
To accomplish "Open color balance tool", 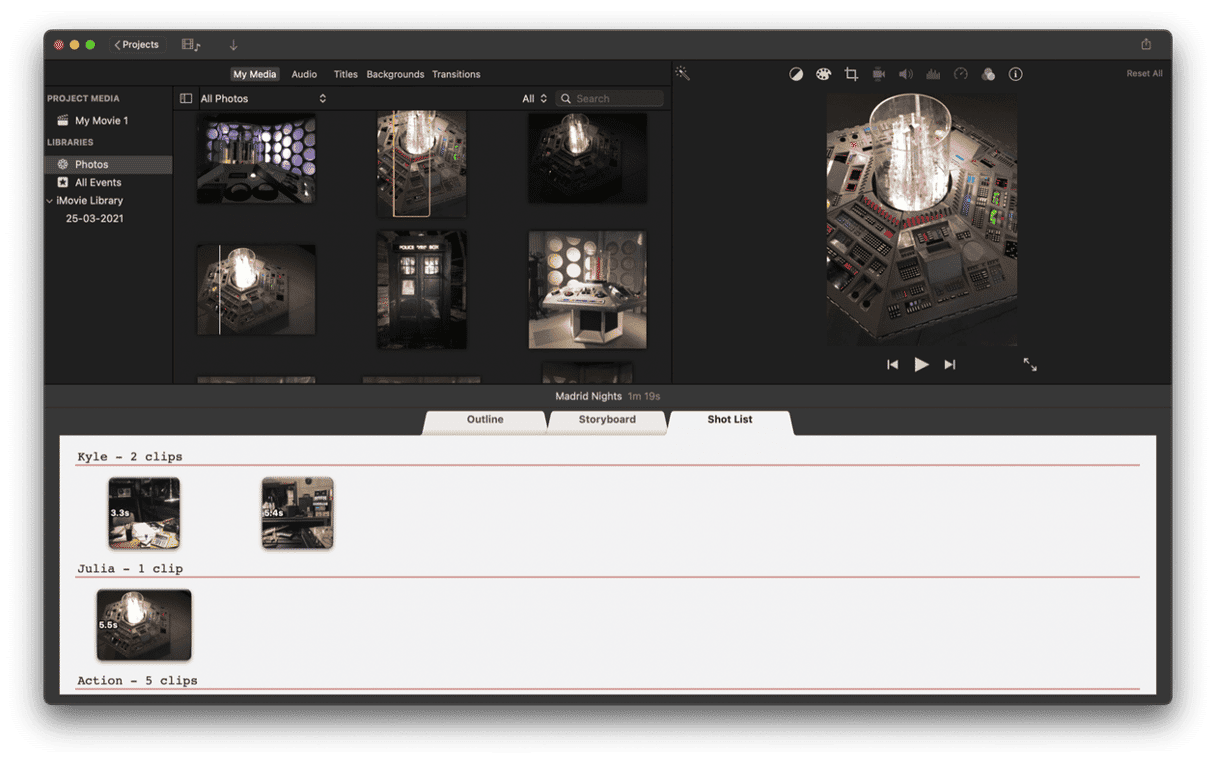I will point(796,74).
